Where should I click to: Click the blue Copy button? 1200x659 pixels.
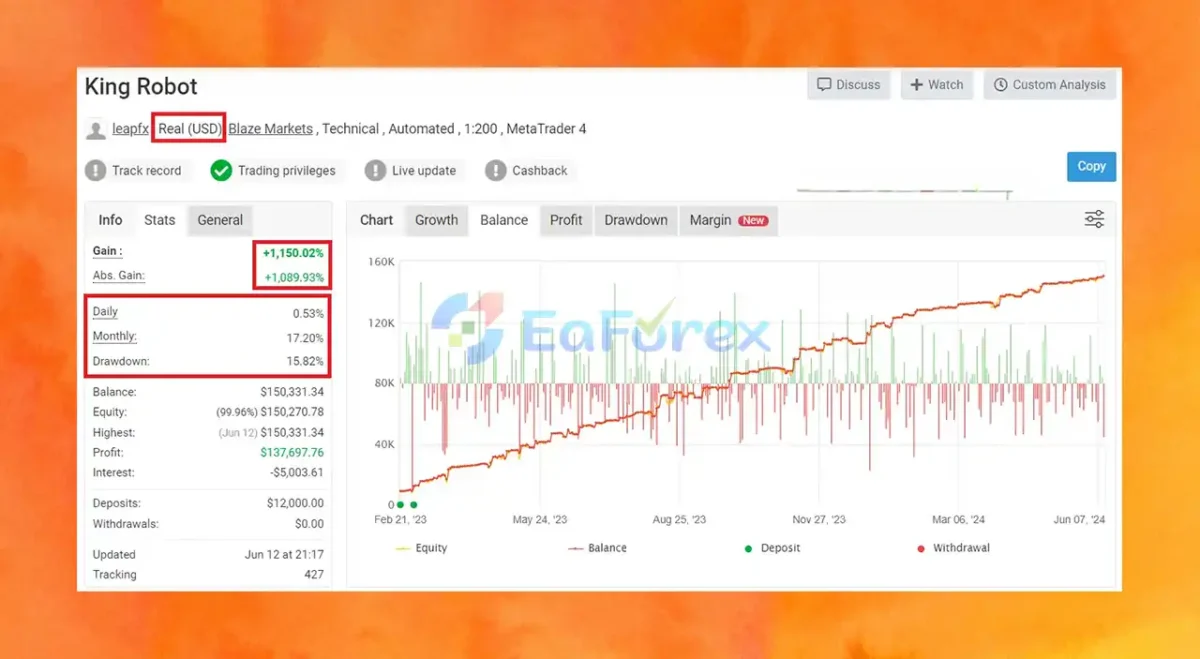pyautogui.click(x=1091, y=166)
